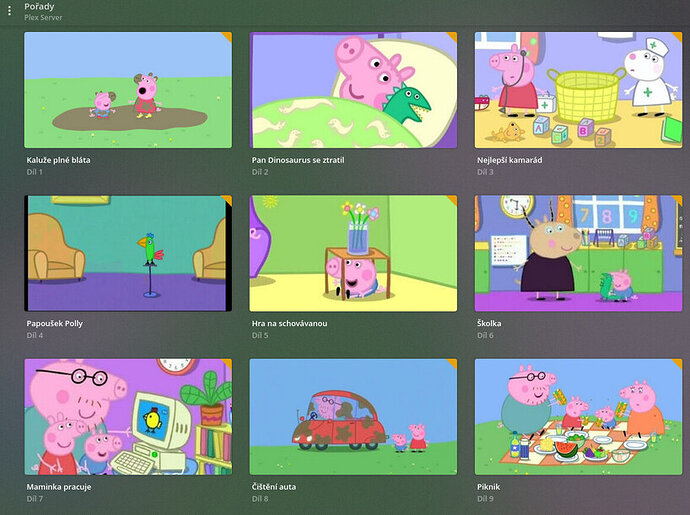Click the Hra na schovávanou title
This screenshot has height=515, width=690.
click(x=290, y=324)
